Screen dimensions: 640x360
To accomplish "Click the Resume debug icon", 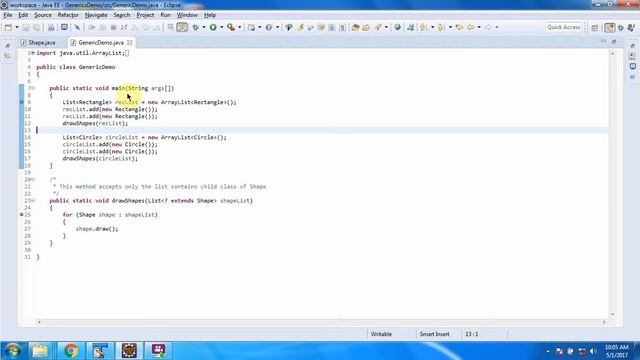I will pyautogui.click(x=92, y=27).
